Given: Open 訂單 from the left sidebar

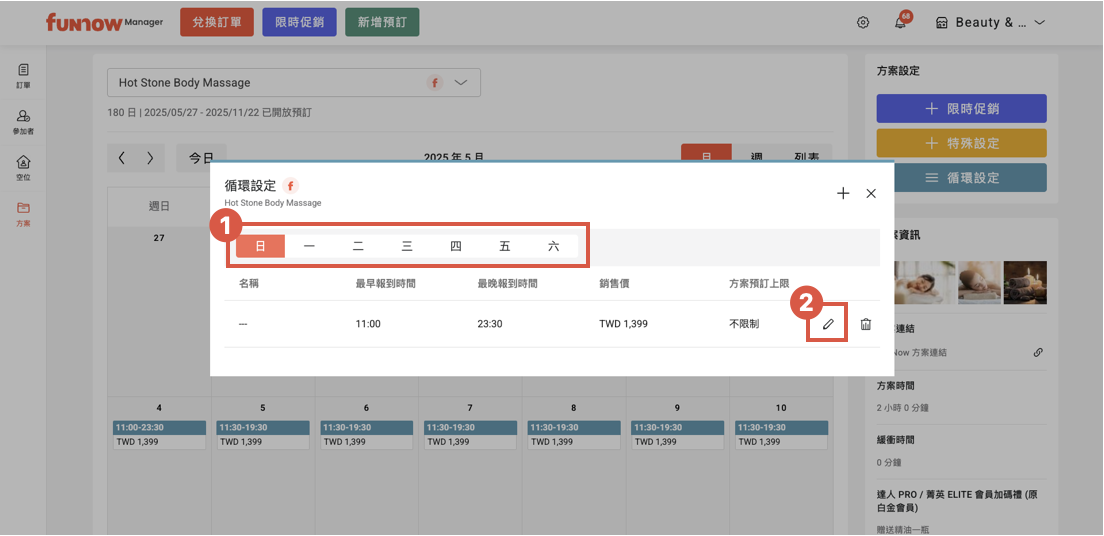Looking at the screenshot, I should (x=23, y=76).
